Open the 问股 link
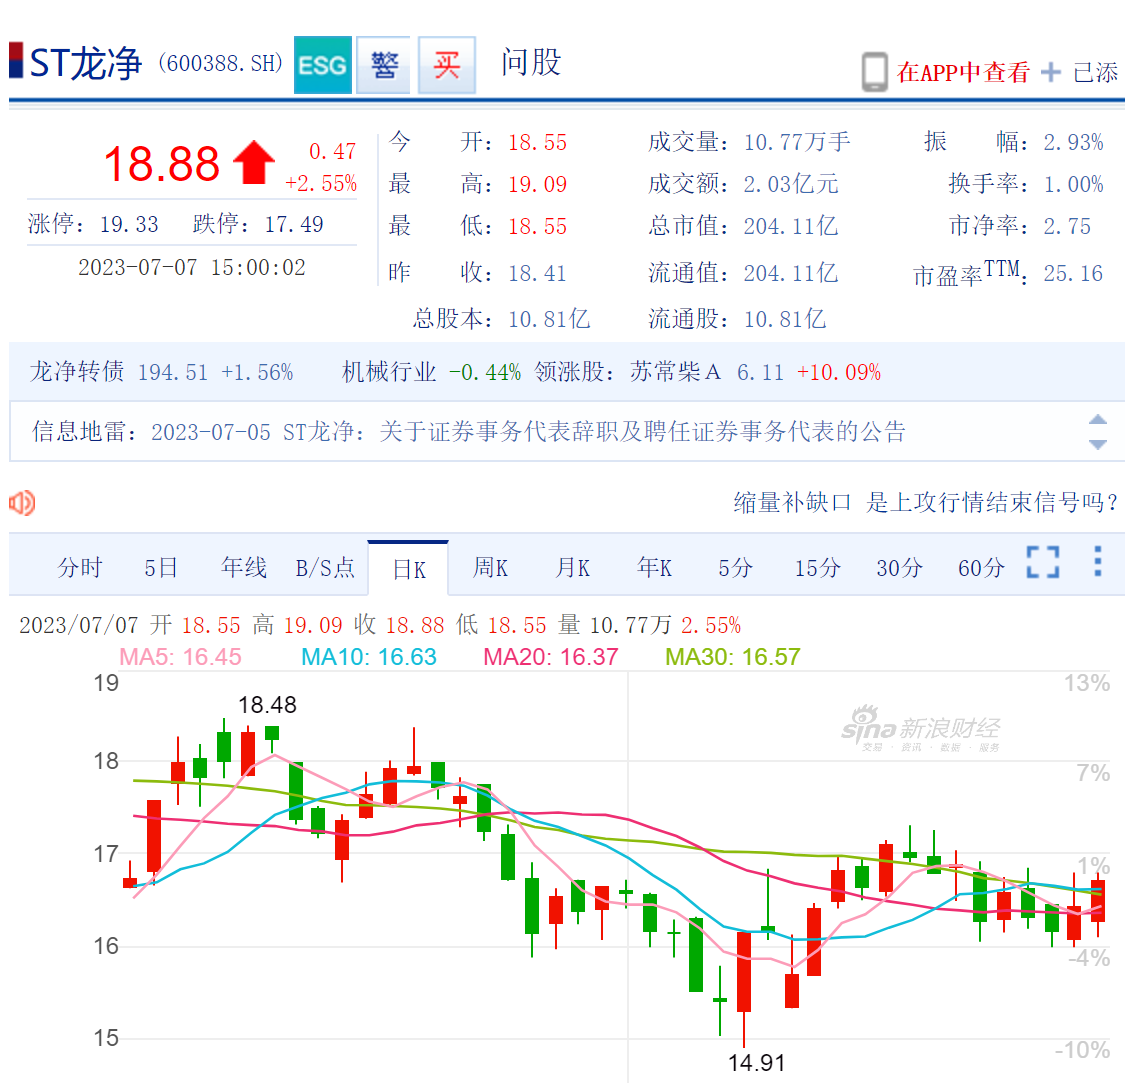 530,62
